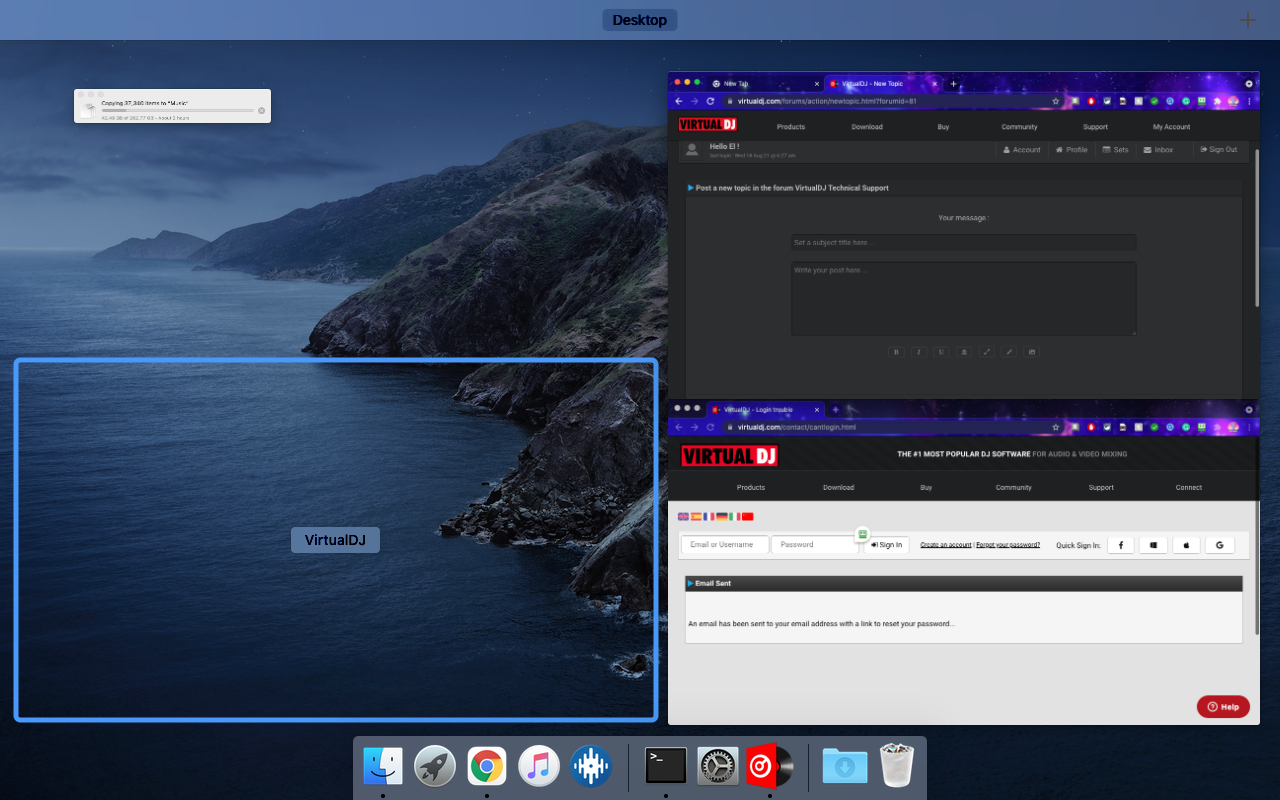The image size is (1280, 800).
Task: Click the newtopic.html address bar
Action: tap(893, 101)
